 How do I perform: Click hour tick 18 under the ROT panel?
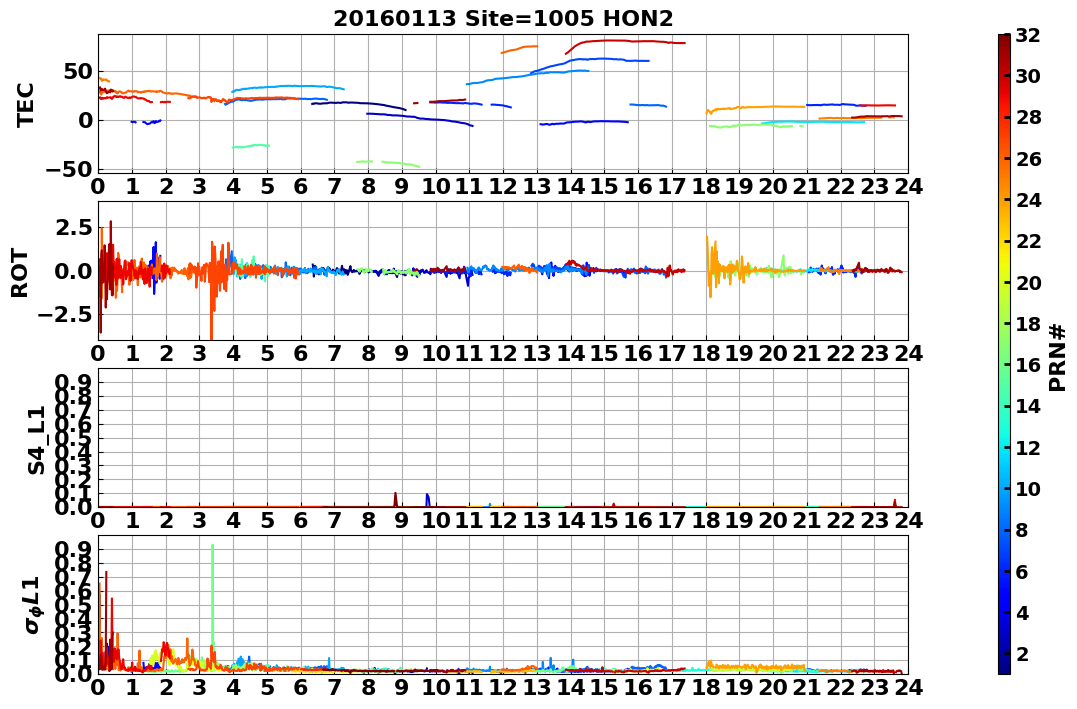[705, 353]
